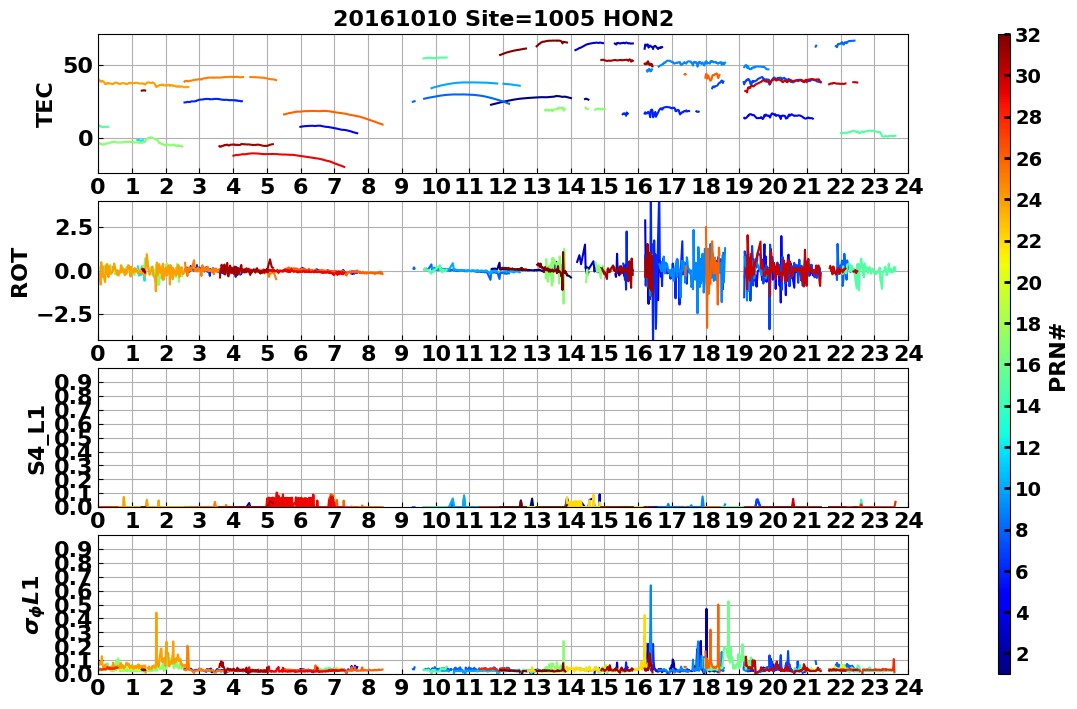Click the dark blue bottom of PRN colorbar

(1004, 665)
